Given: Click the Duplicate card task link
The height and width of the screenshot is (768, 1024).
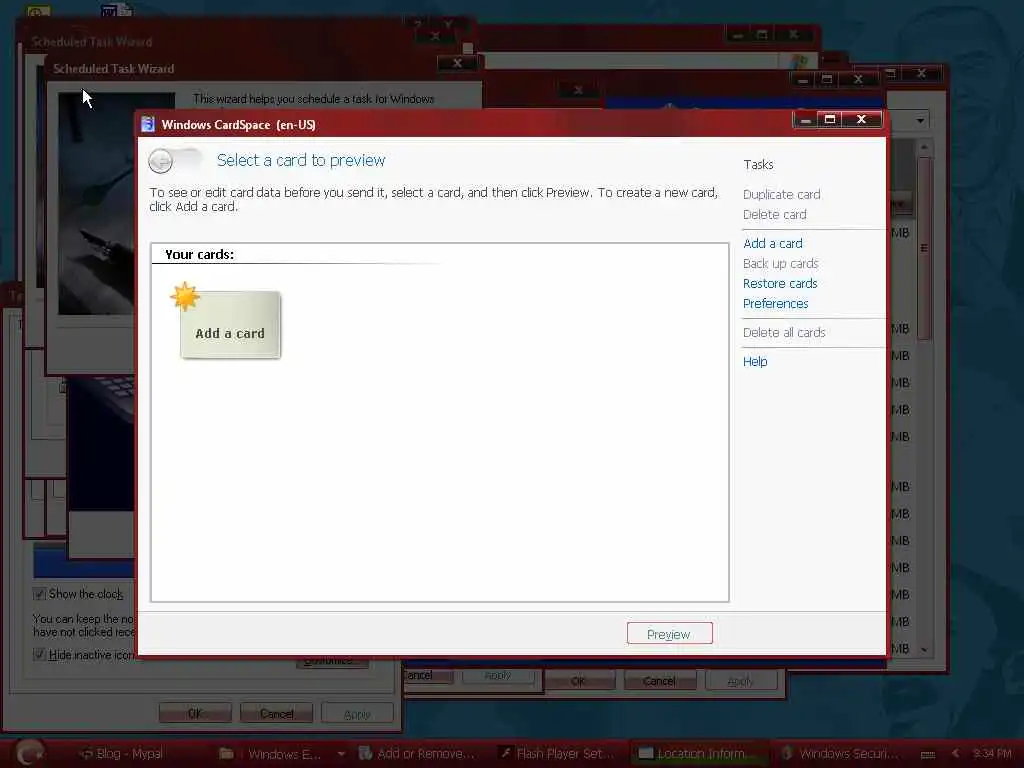Looking at the screenshot, I should 781,195.
